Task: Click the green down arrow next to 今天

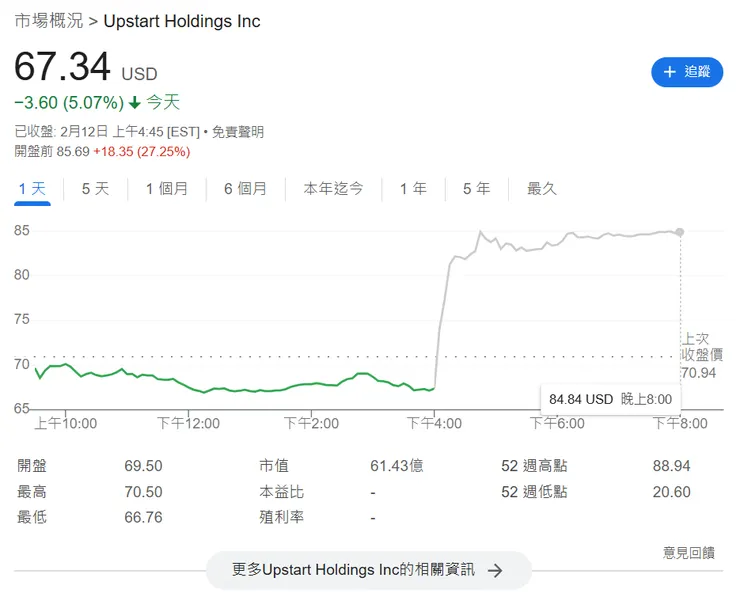Action: (x=135, y=102)
